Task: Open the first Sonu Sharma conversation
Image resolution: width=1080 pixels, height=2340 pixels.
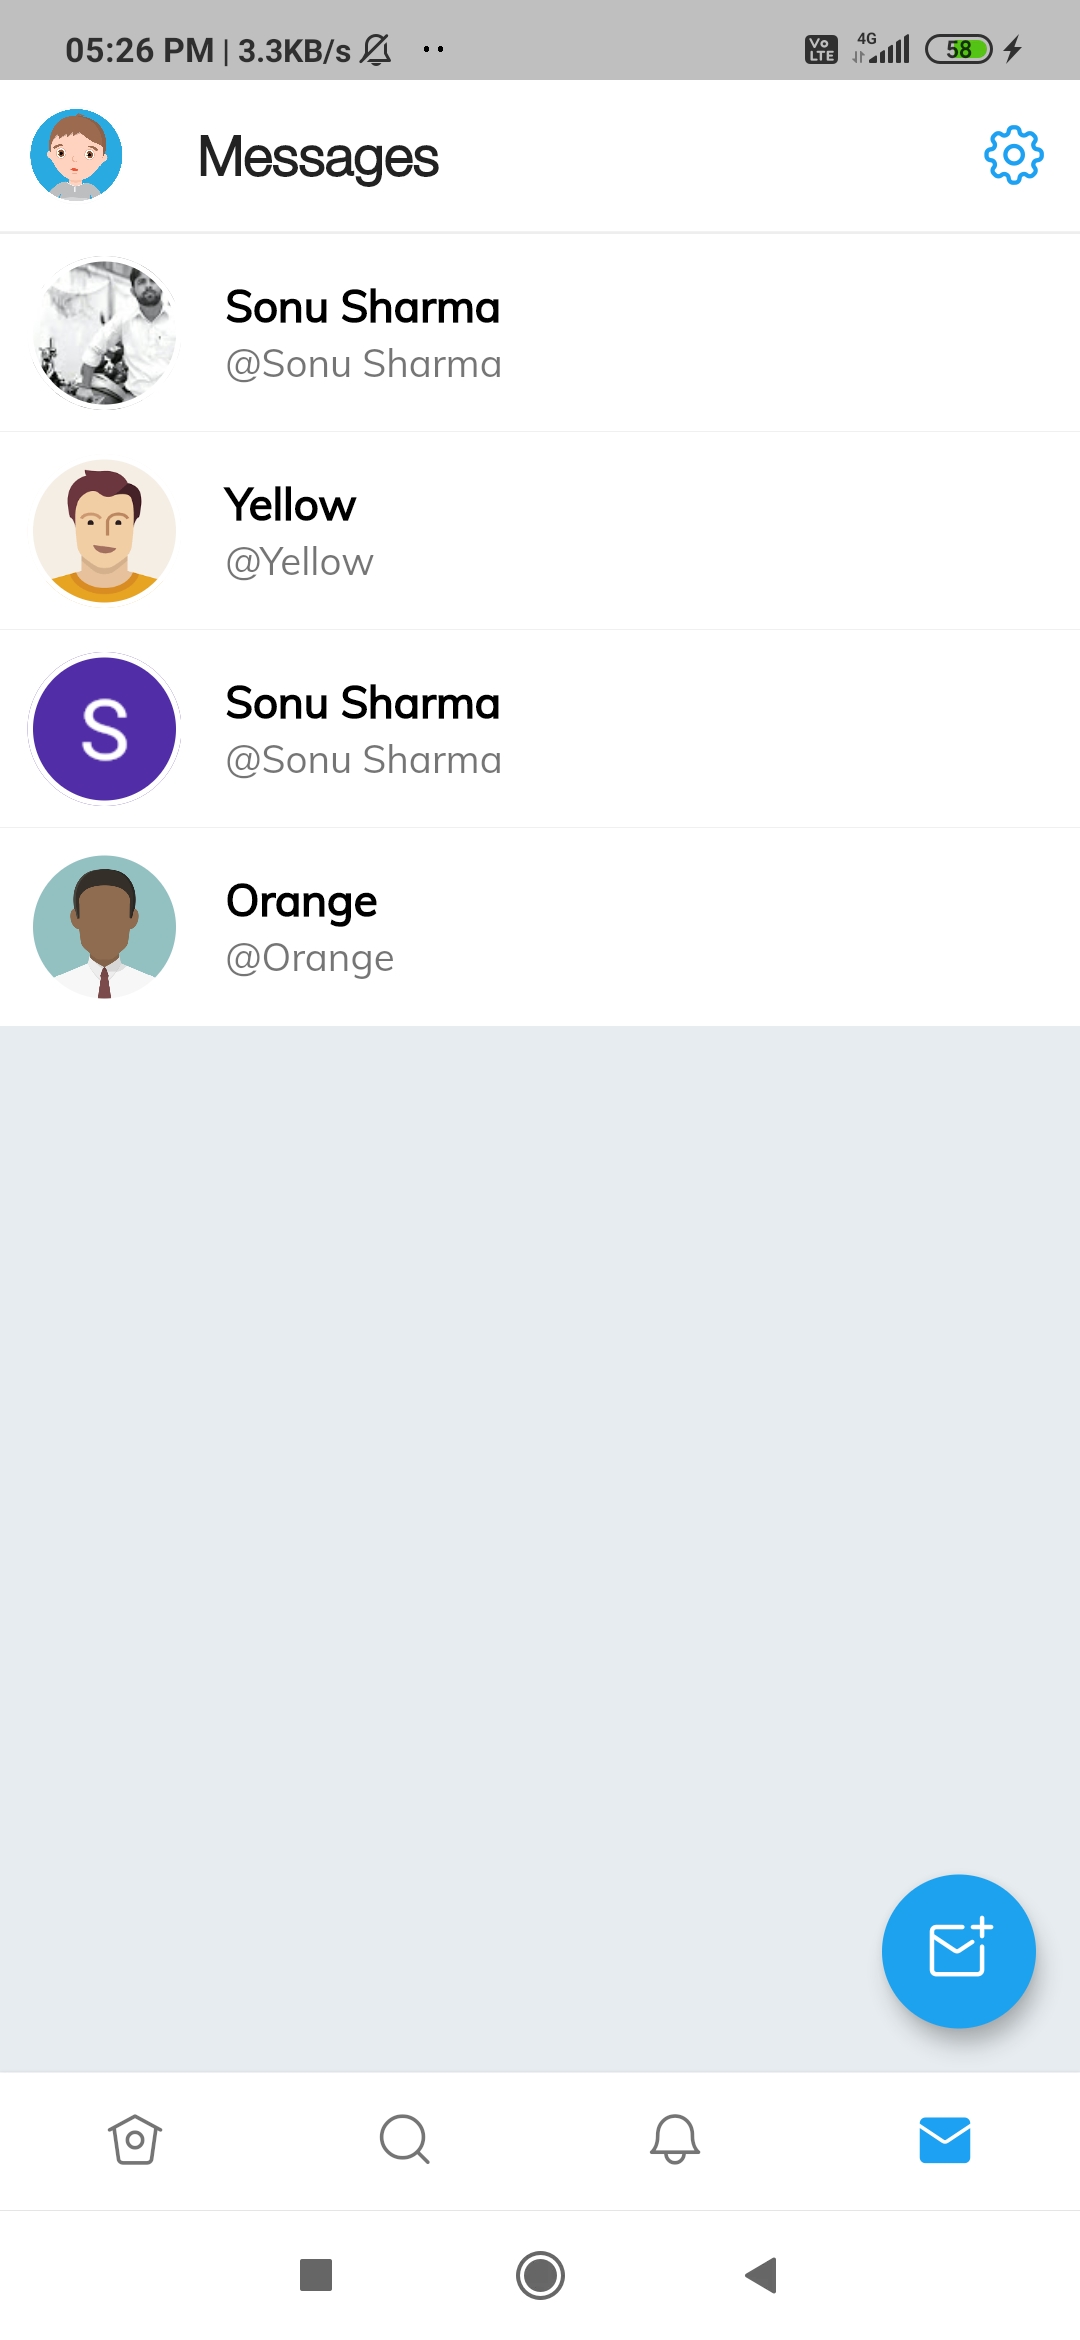Action: tap(540, 333)
